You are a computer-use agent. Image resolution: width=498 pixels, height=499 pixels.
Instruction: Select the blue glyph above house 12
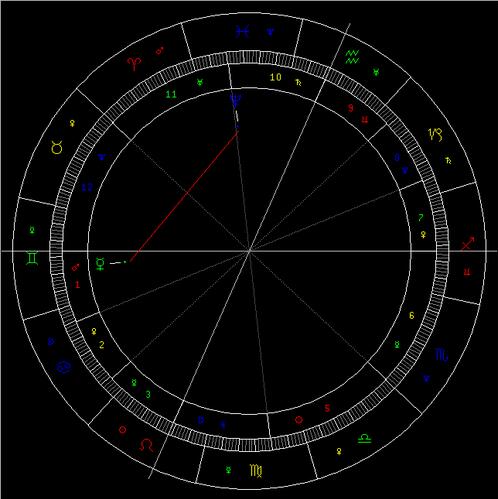102,157
